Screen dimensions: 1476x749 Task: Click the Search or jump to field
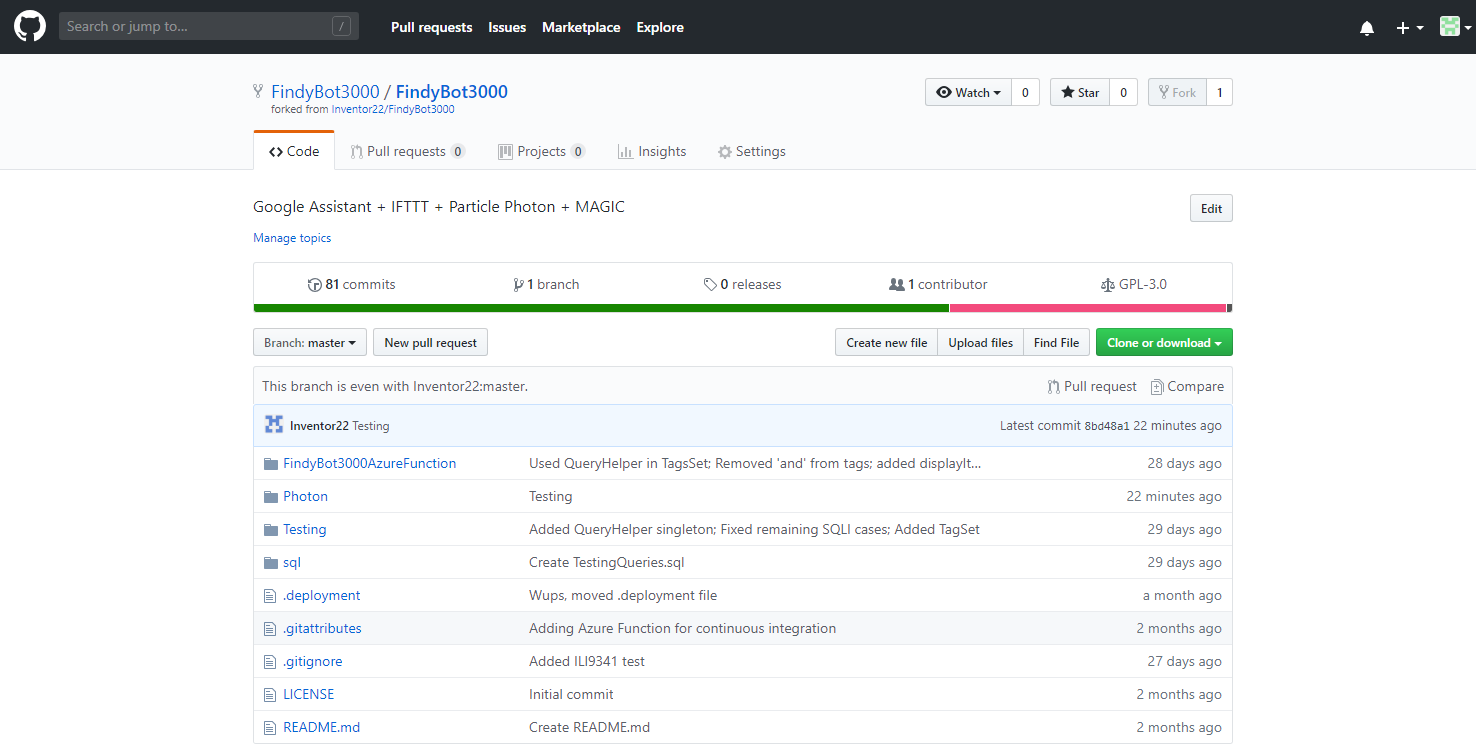pyautogui.click(x=209, y=26)
